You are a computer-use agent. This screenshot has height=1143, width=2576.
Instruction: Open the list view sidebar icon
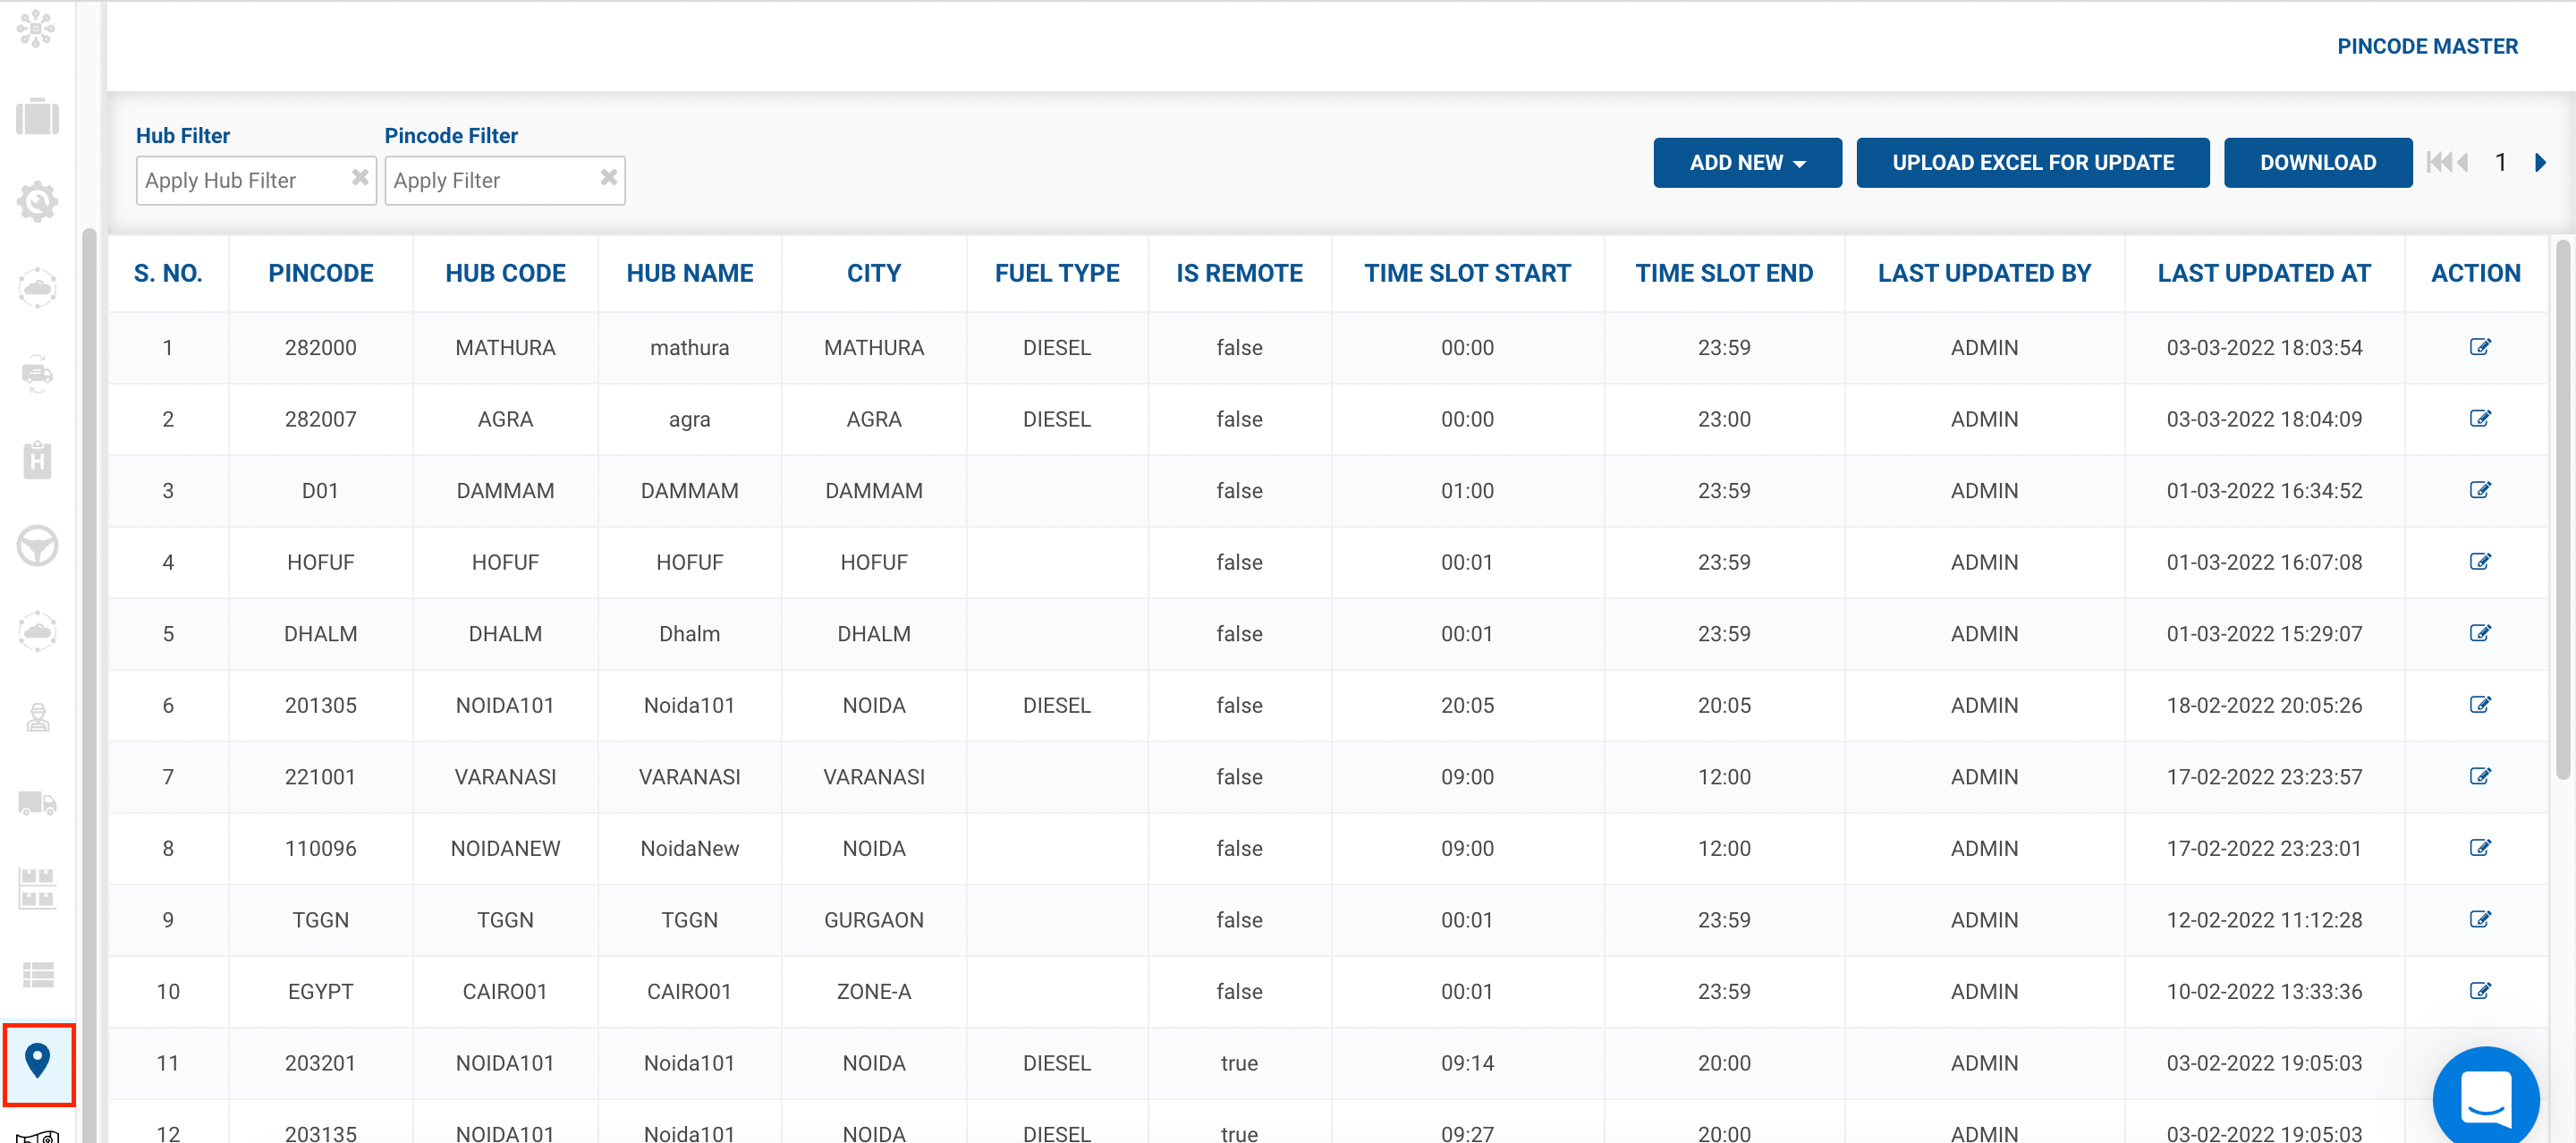coord(37,974)
